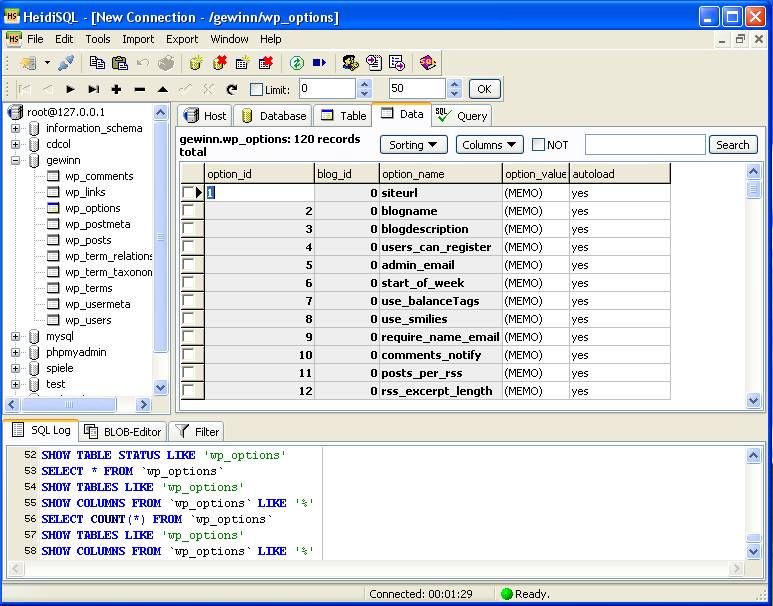Click the import file toolbar icon

(374, 63)
